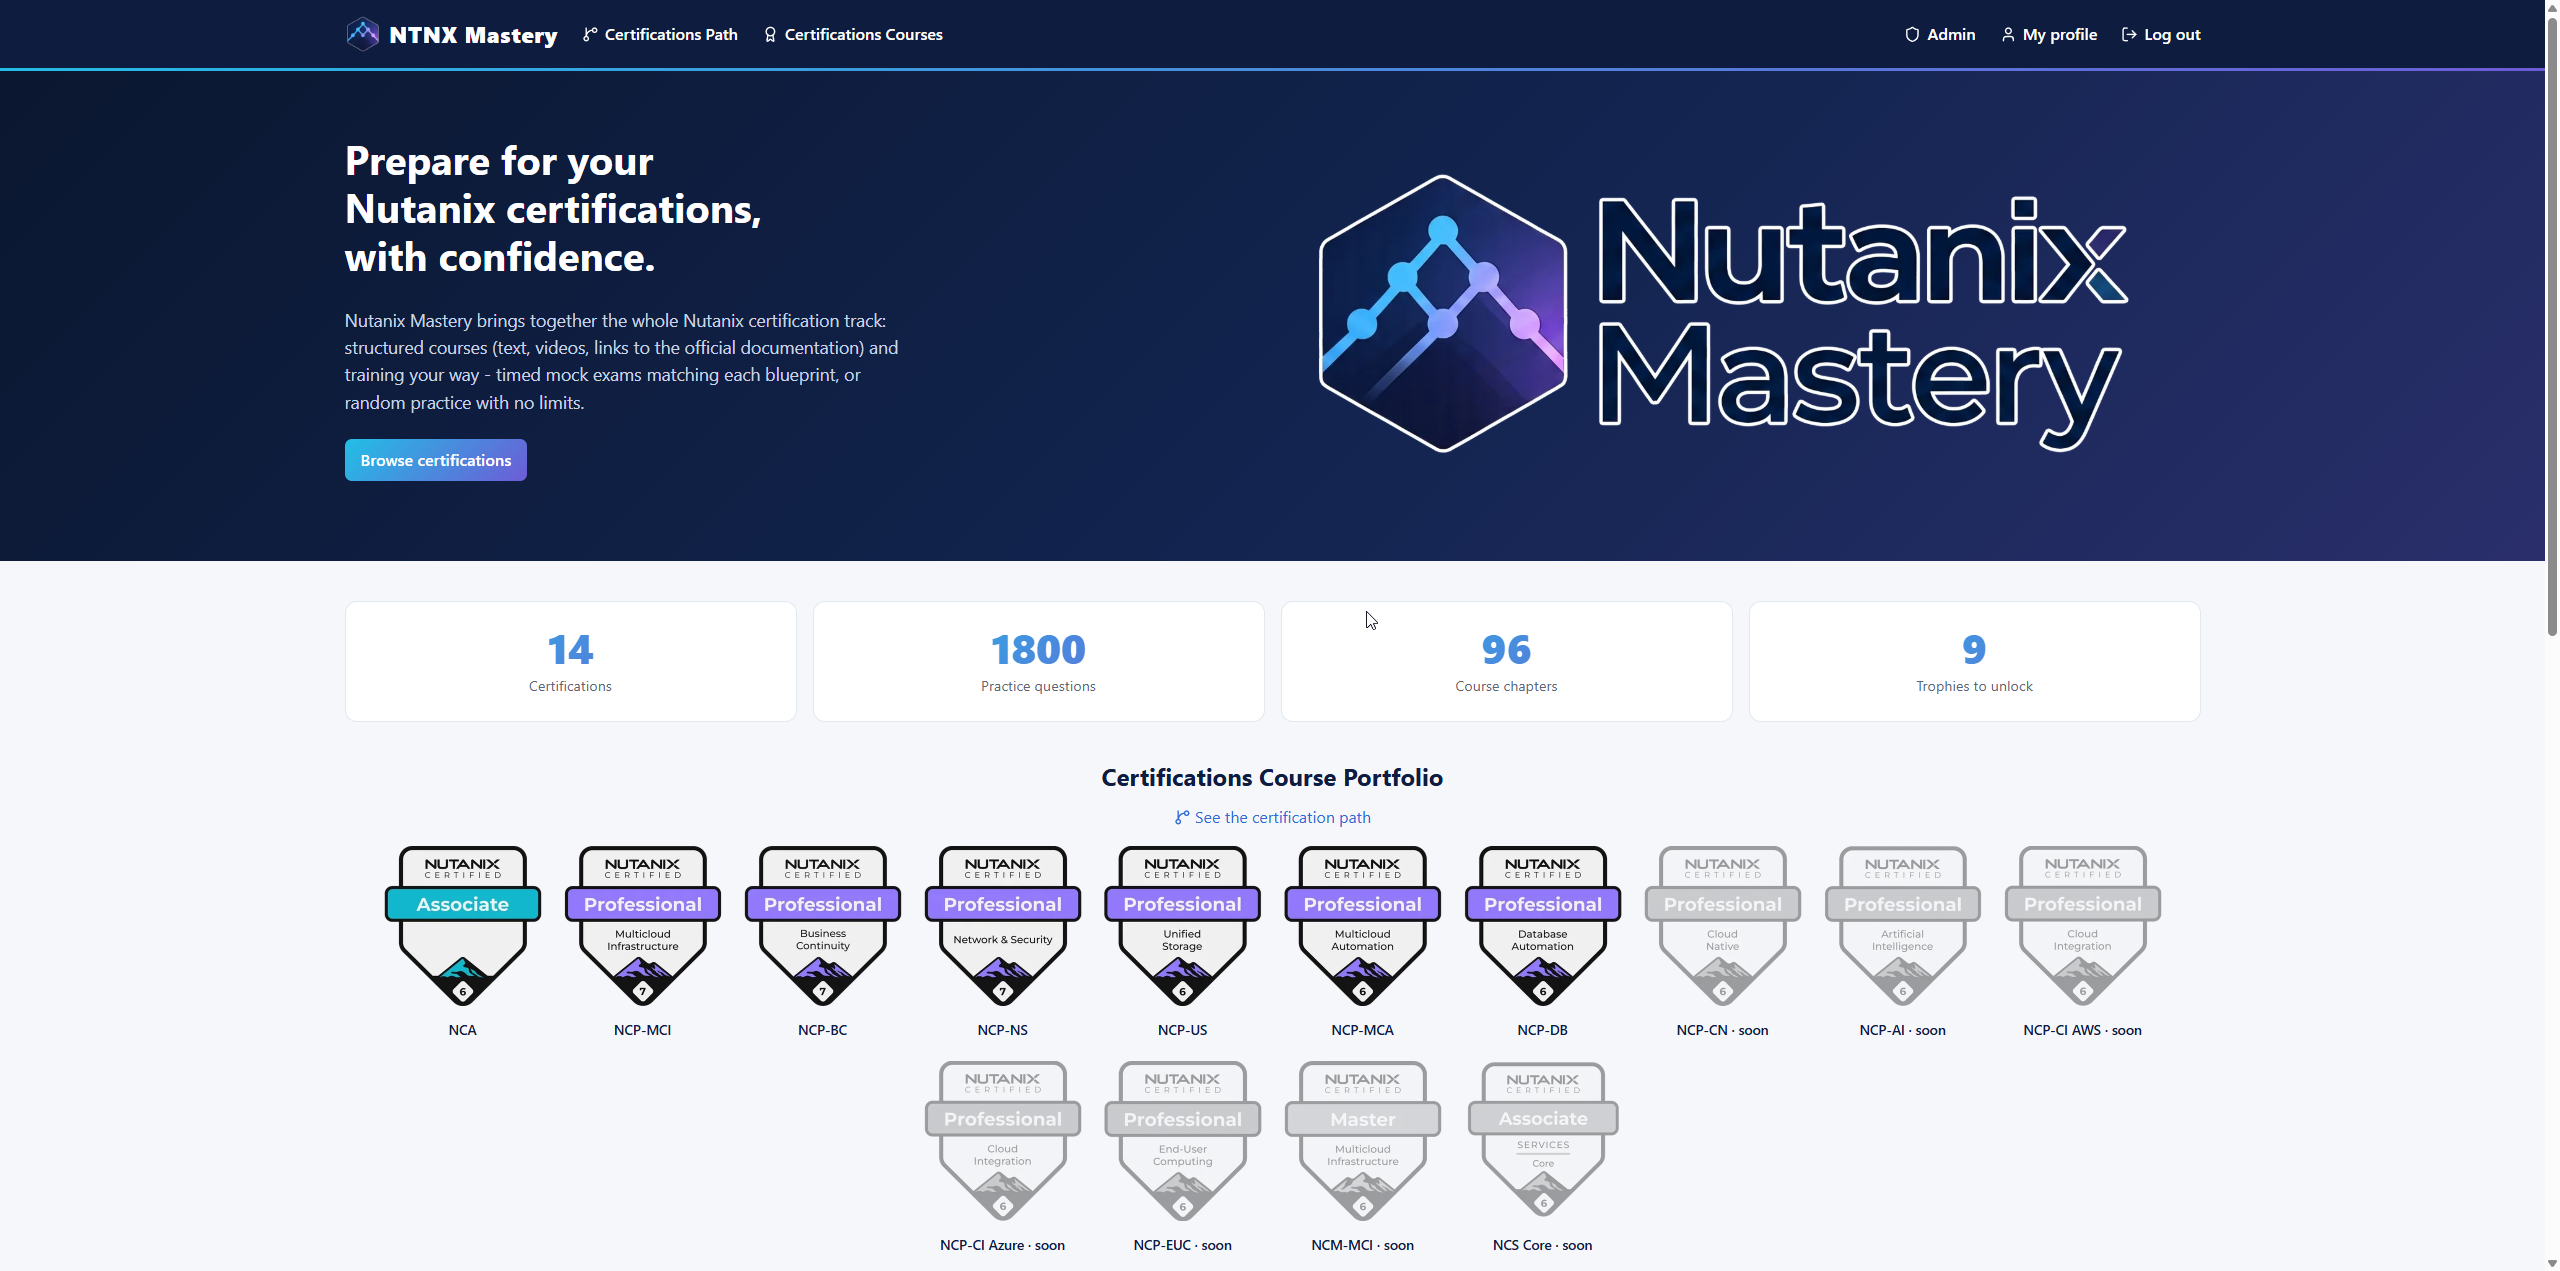Viewport: 2560px width, 1271px height.
Task: Click the NCP-CI Azure · soon label
Action: [x=1003, y=1245]
